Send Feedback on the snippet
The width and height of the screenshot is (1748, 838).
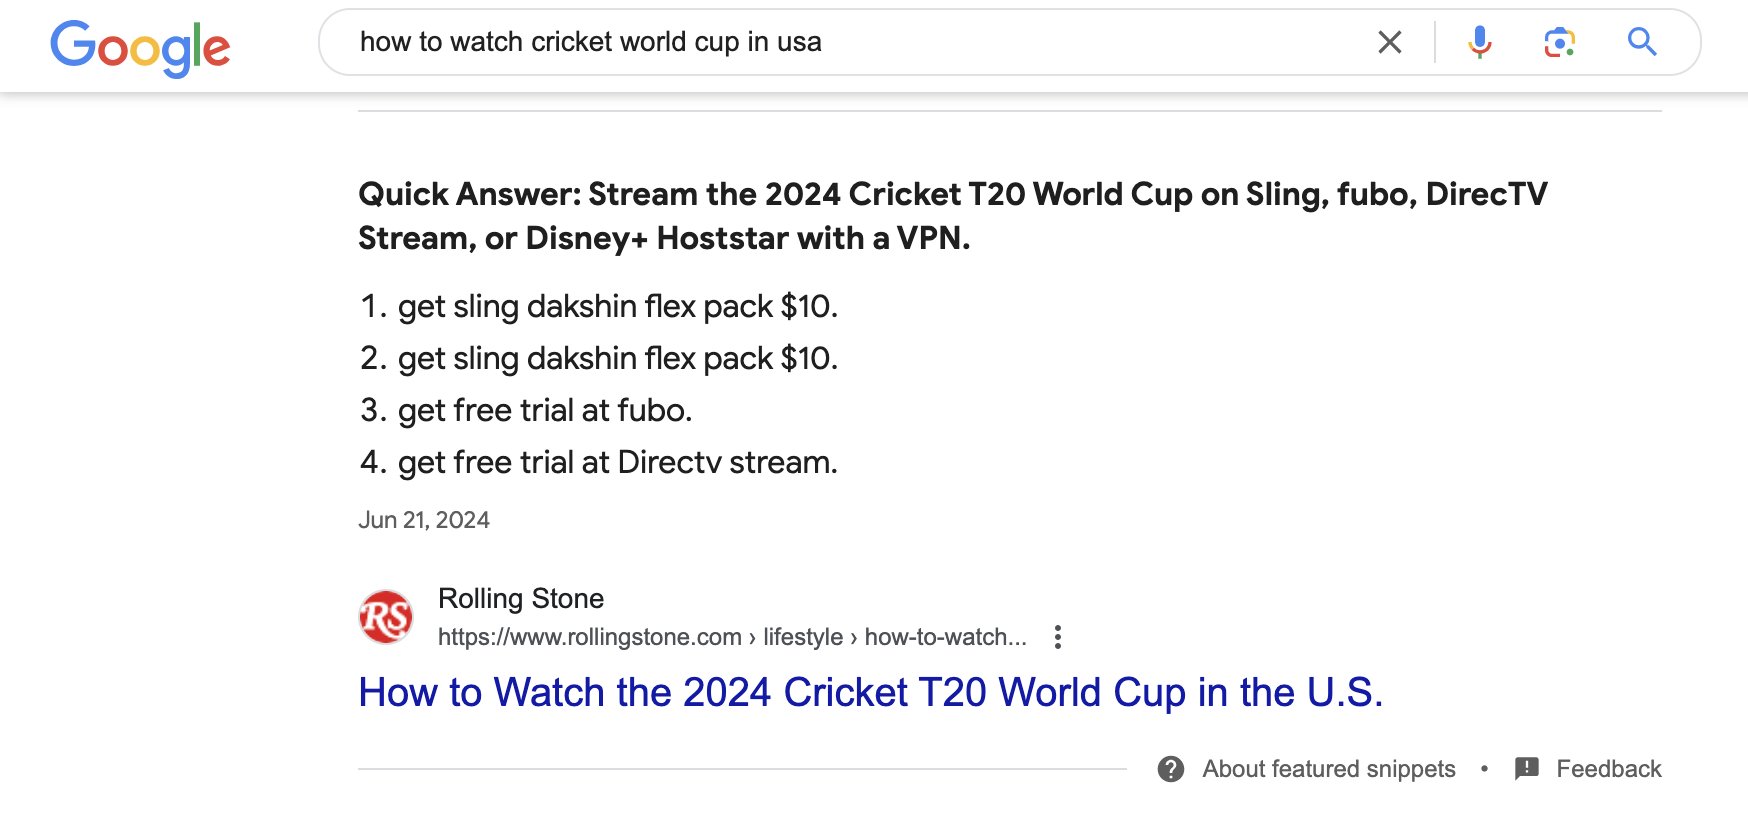[1608, 769]
